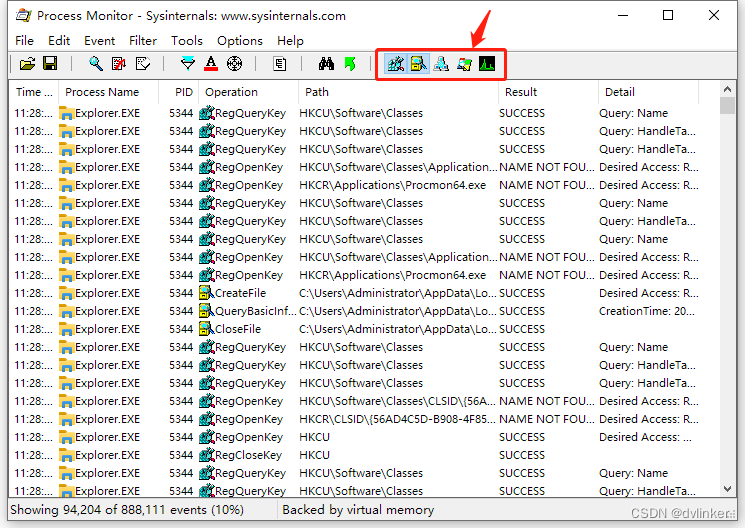Maximize the Process Monitor window

point(668,15)
